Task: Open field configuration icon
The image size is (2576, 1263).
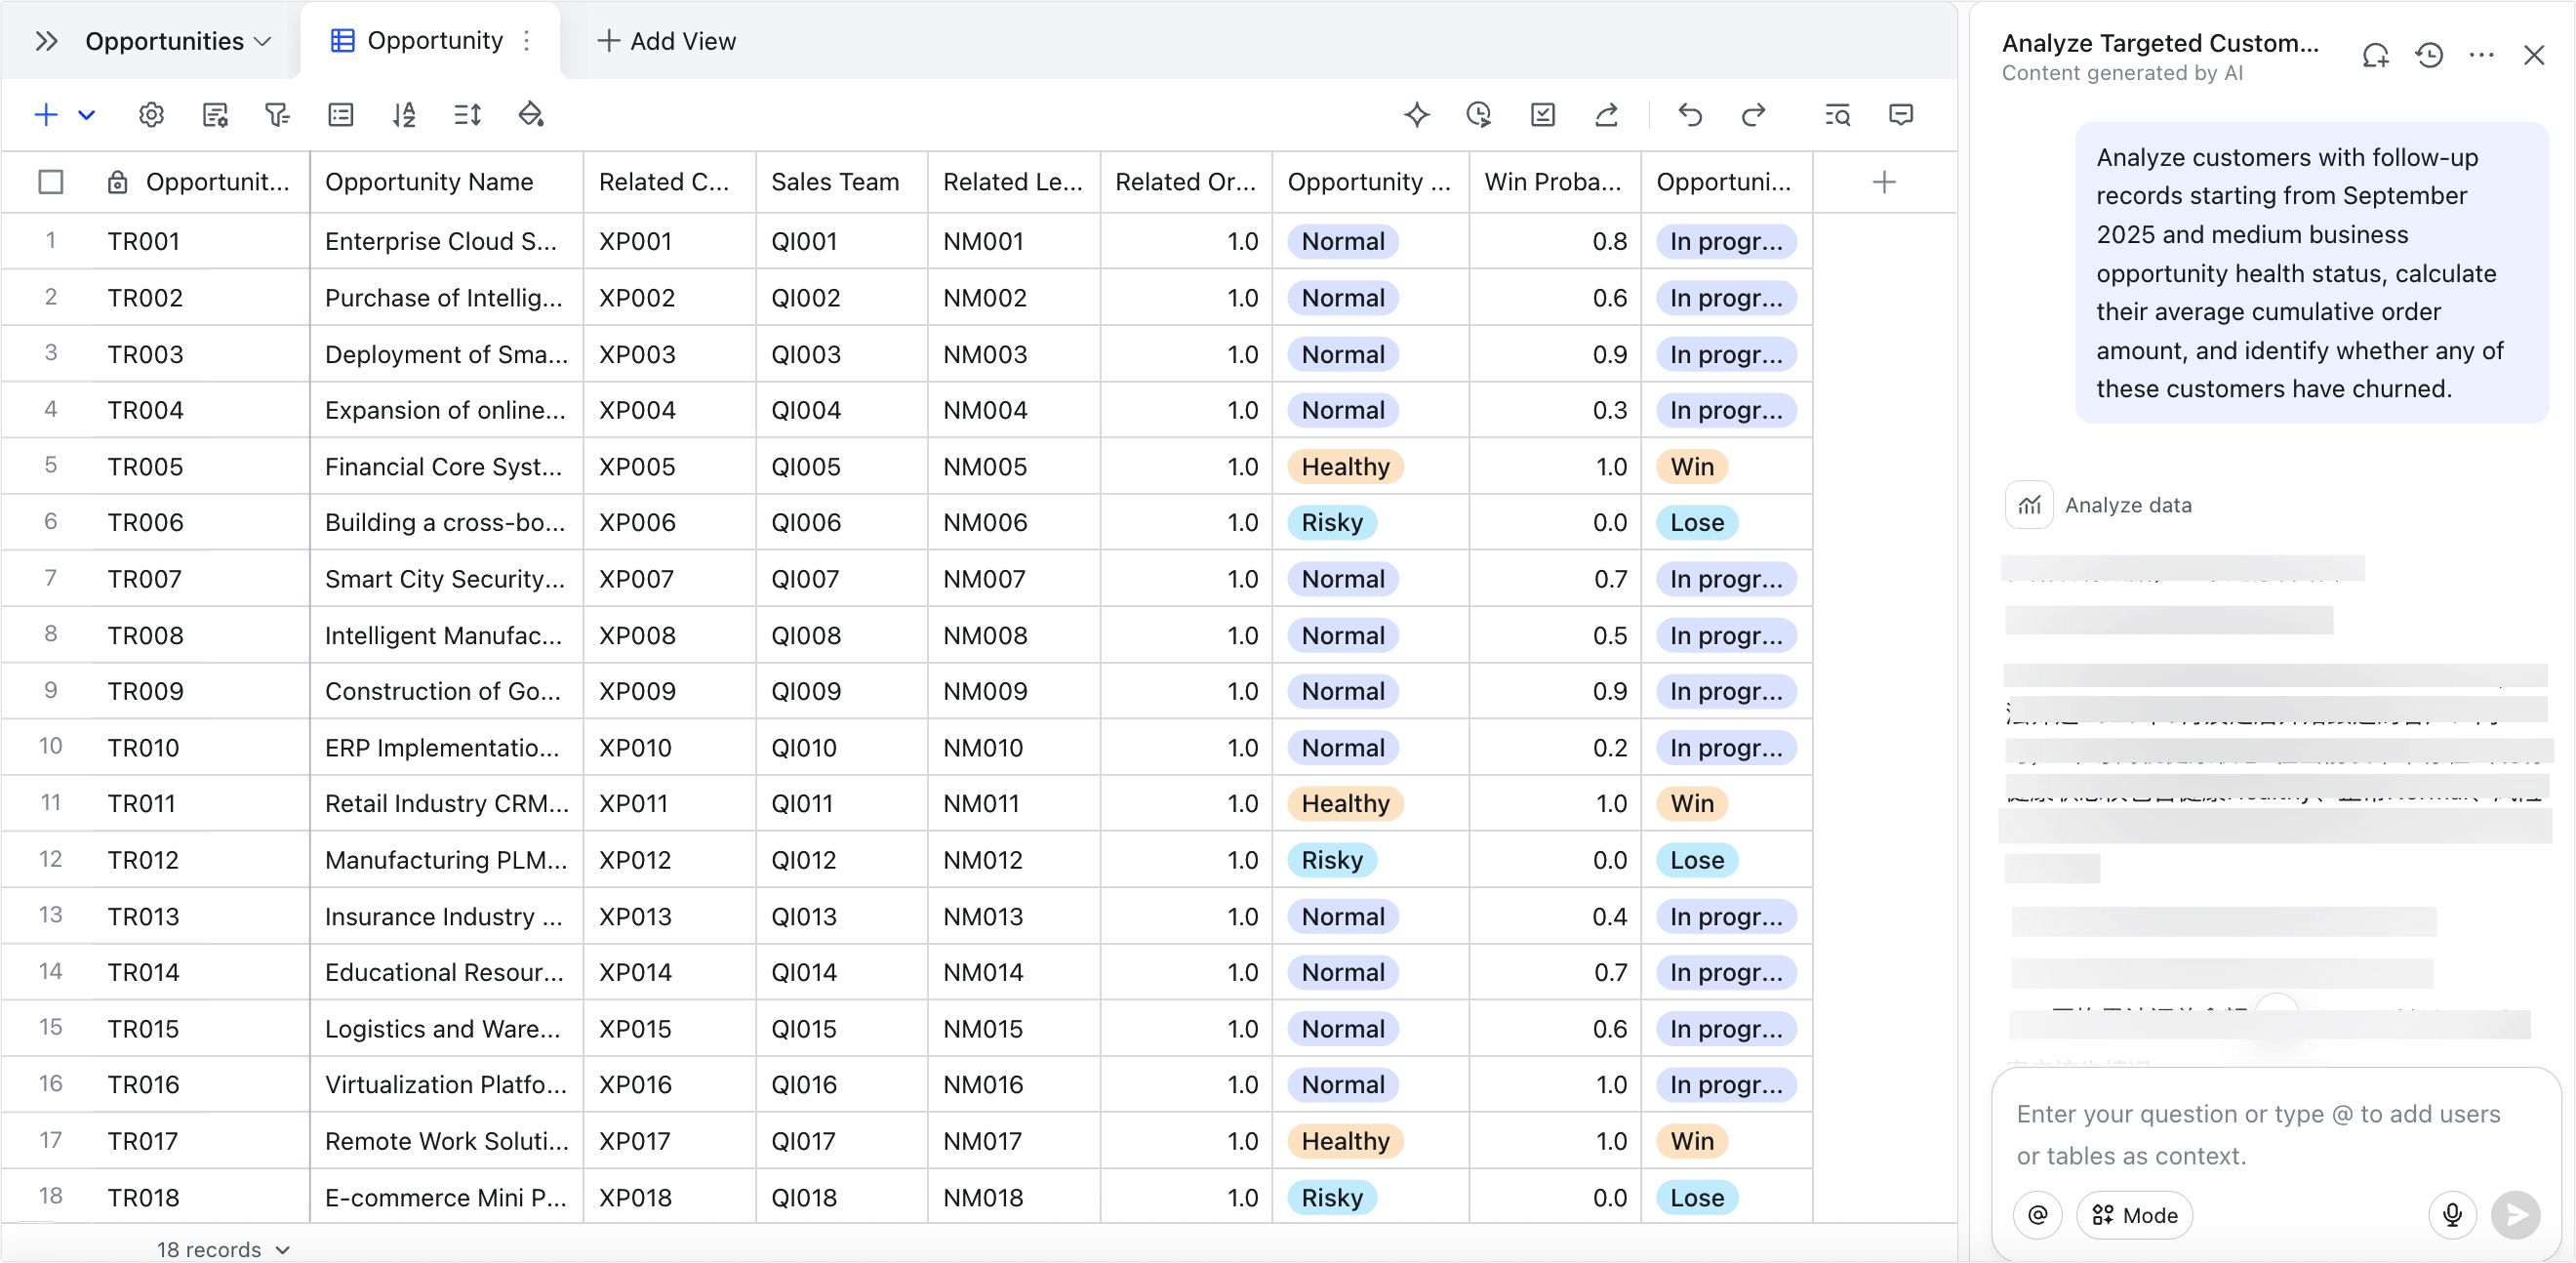Action: click(215, 115)
